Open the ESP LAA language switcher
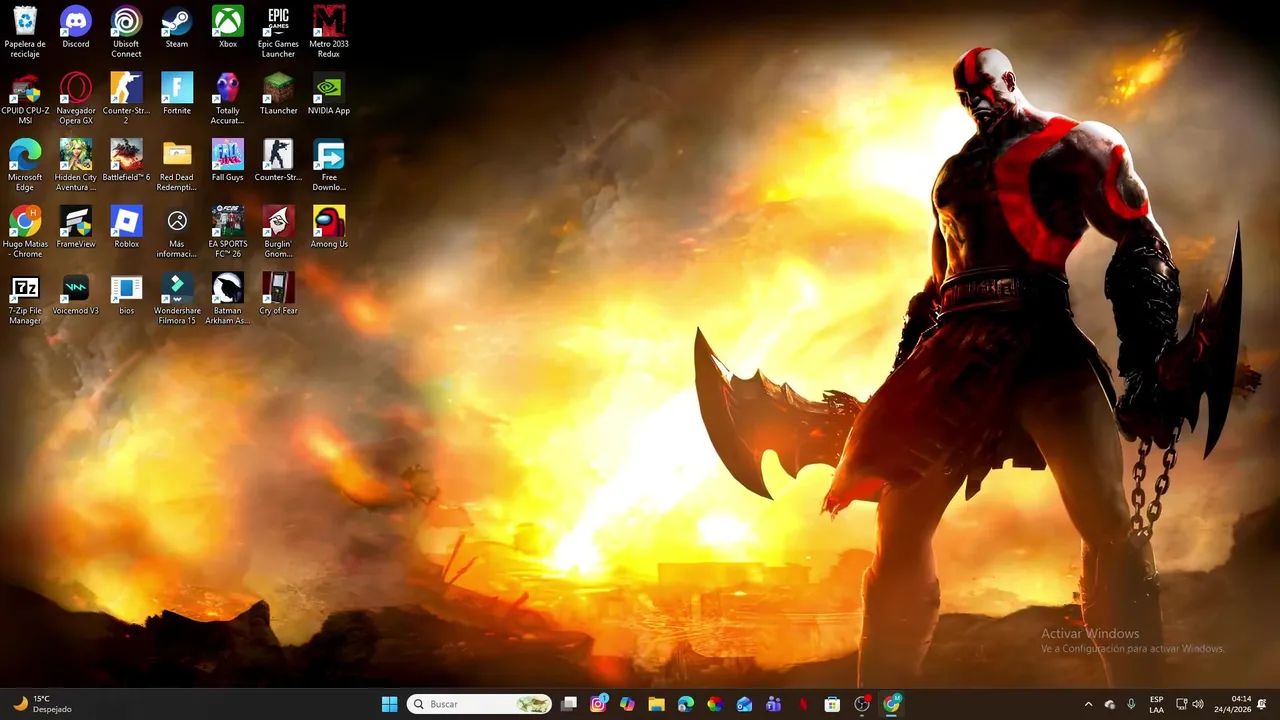The width and height of the screenshot is (1280, 720). click(1157, 704)
